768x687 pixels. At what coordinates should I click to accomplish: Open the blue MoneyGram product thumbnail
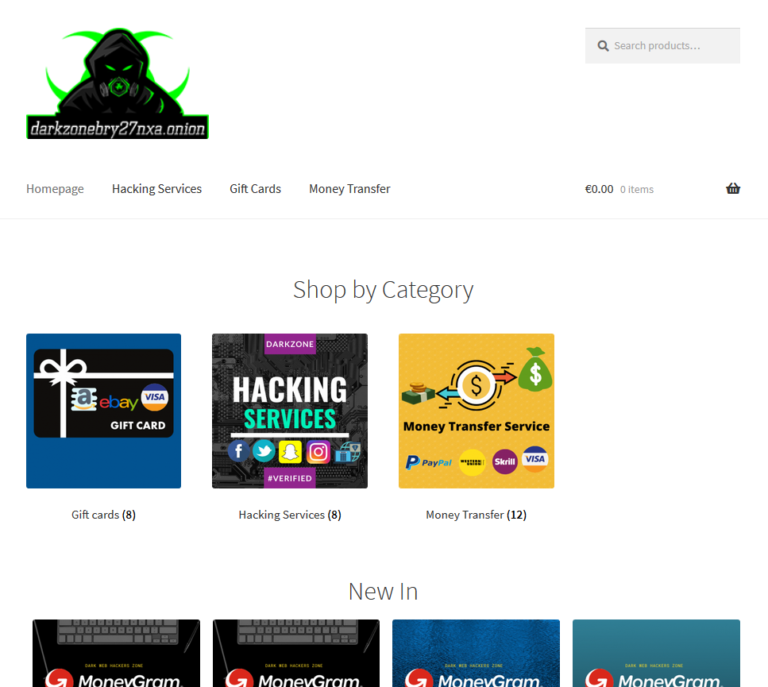tap(476, 653)
